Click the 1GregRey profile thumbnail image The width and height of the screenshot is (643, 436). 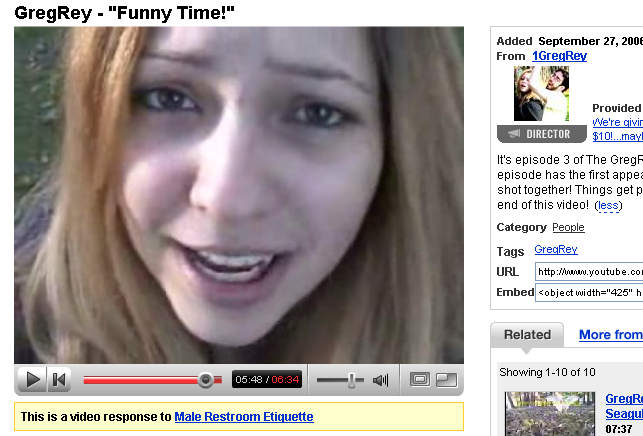tap(541, 94)
